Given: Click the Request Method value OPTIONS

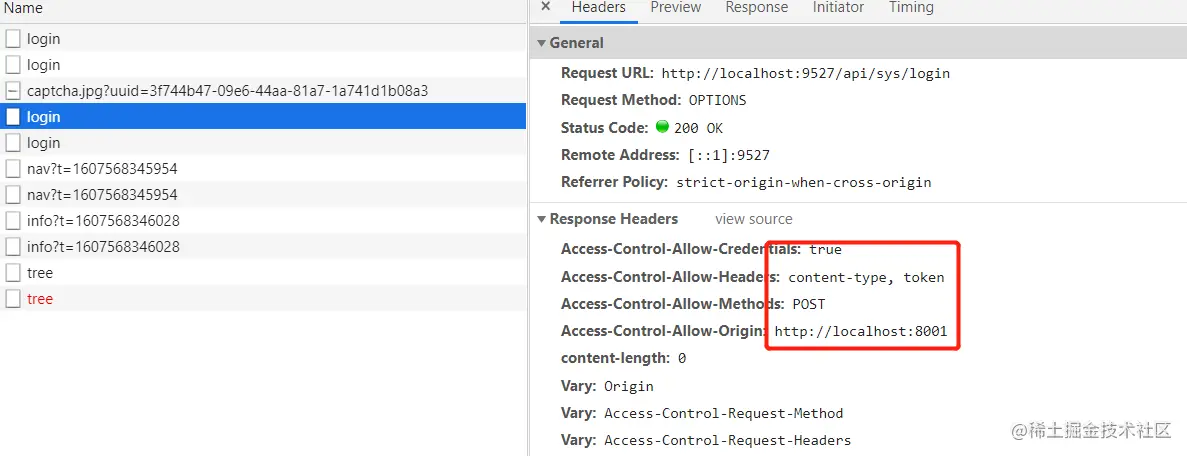Looking at the screenshot, I should (717, 101).
